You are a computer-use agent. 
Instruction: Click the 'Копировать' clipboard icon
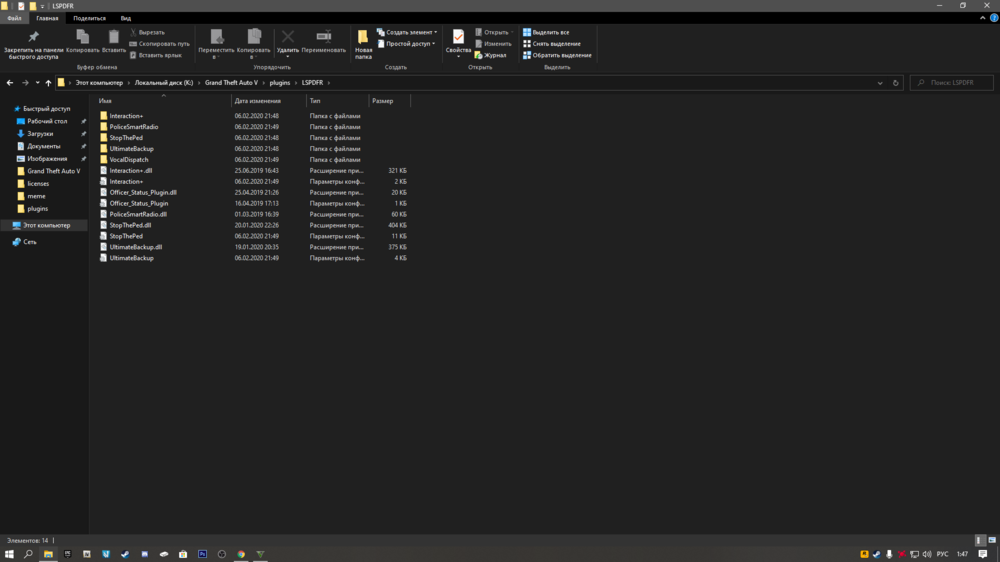coord(82,36)
